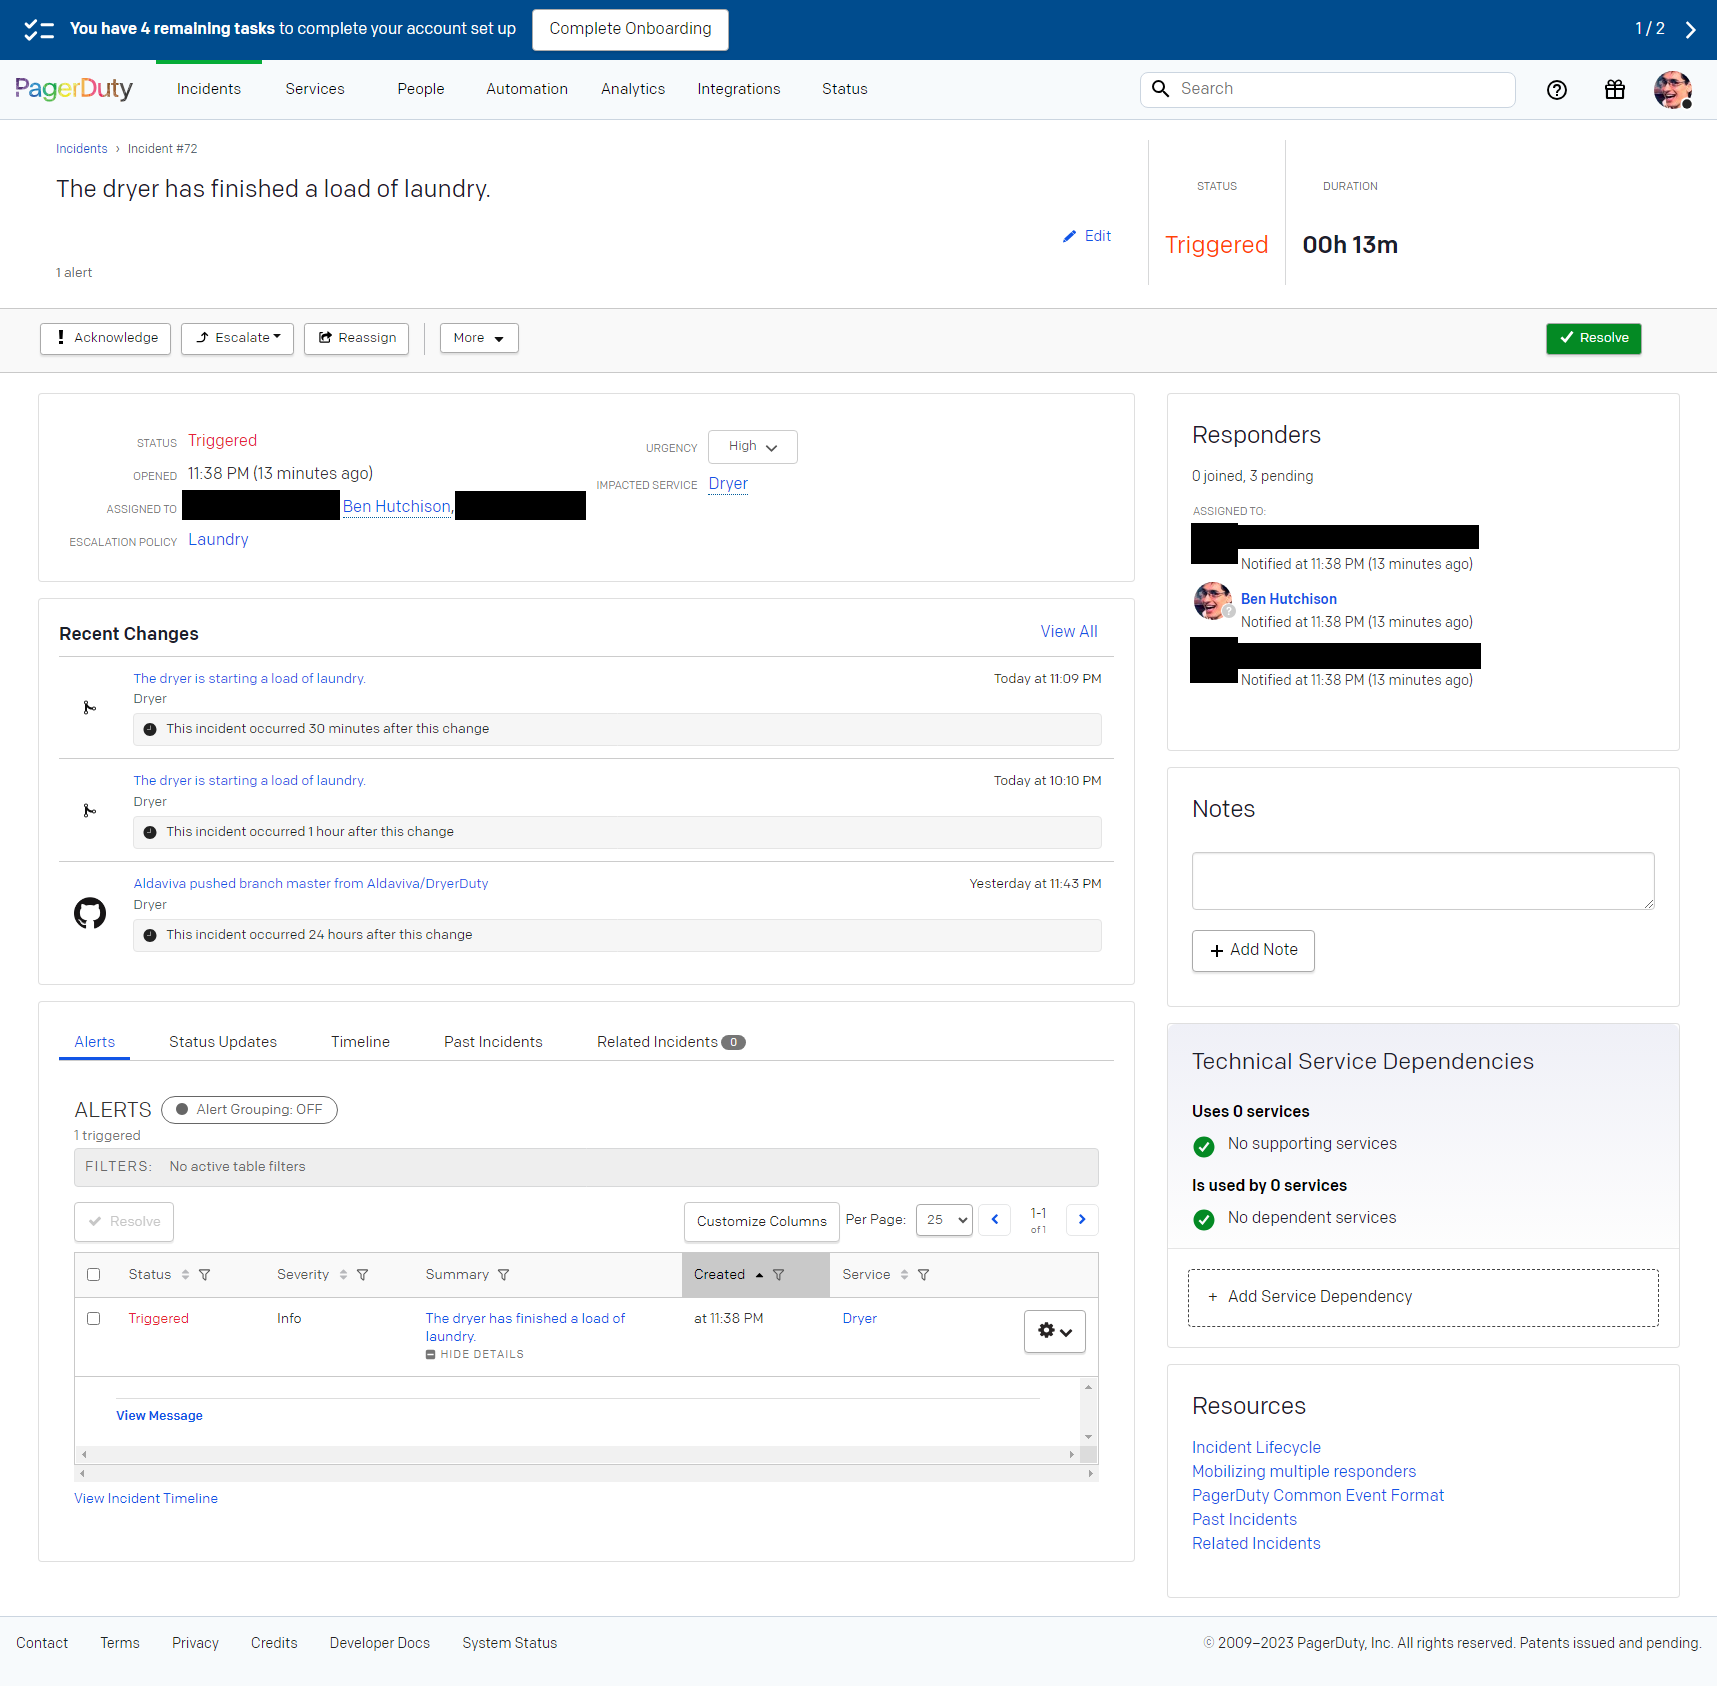Go to next alerts page
This screenshot has height=1686, width=1717.
[x=1082, y=1220]
